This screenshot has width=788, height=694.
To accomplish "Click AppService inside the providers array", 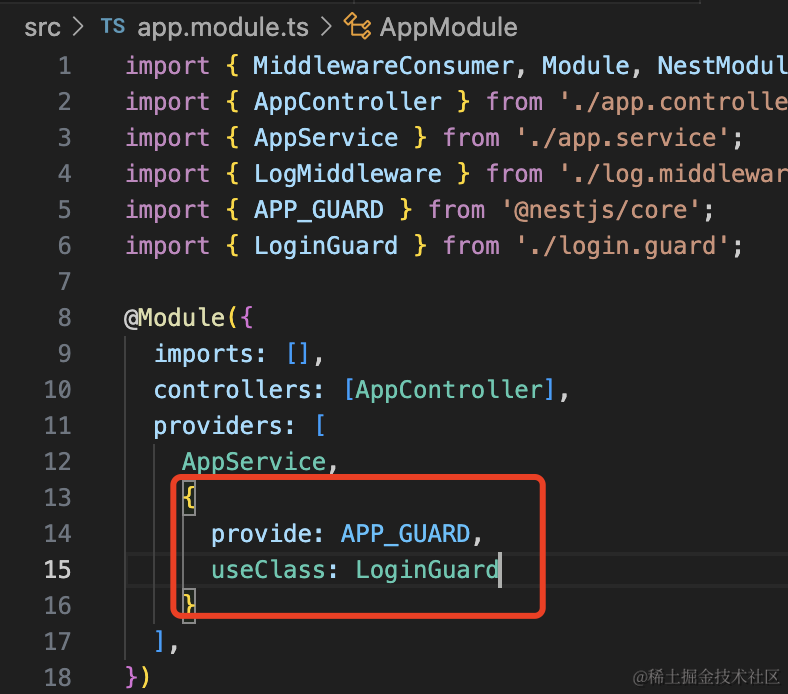I will click(254, 462).
